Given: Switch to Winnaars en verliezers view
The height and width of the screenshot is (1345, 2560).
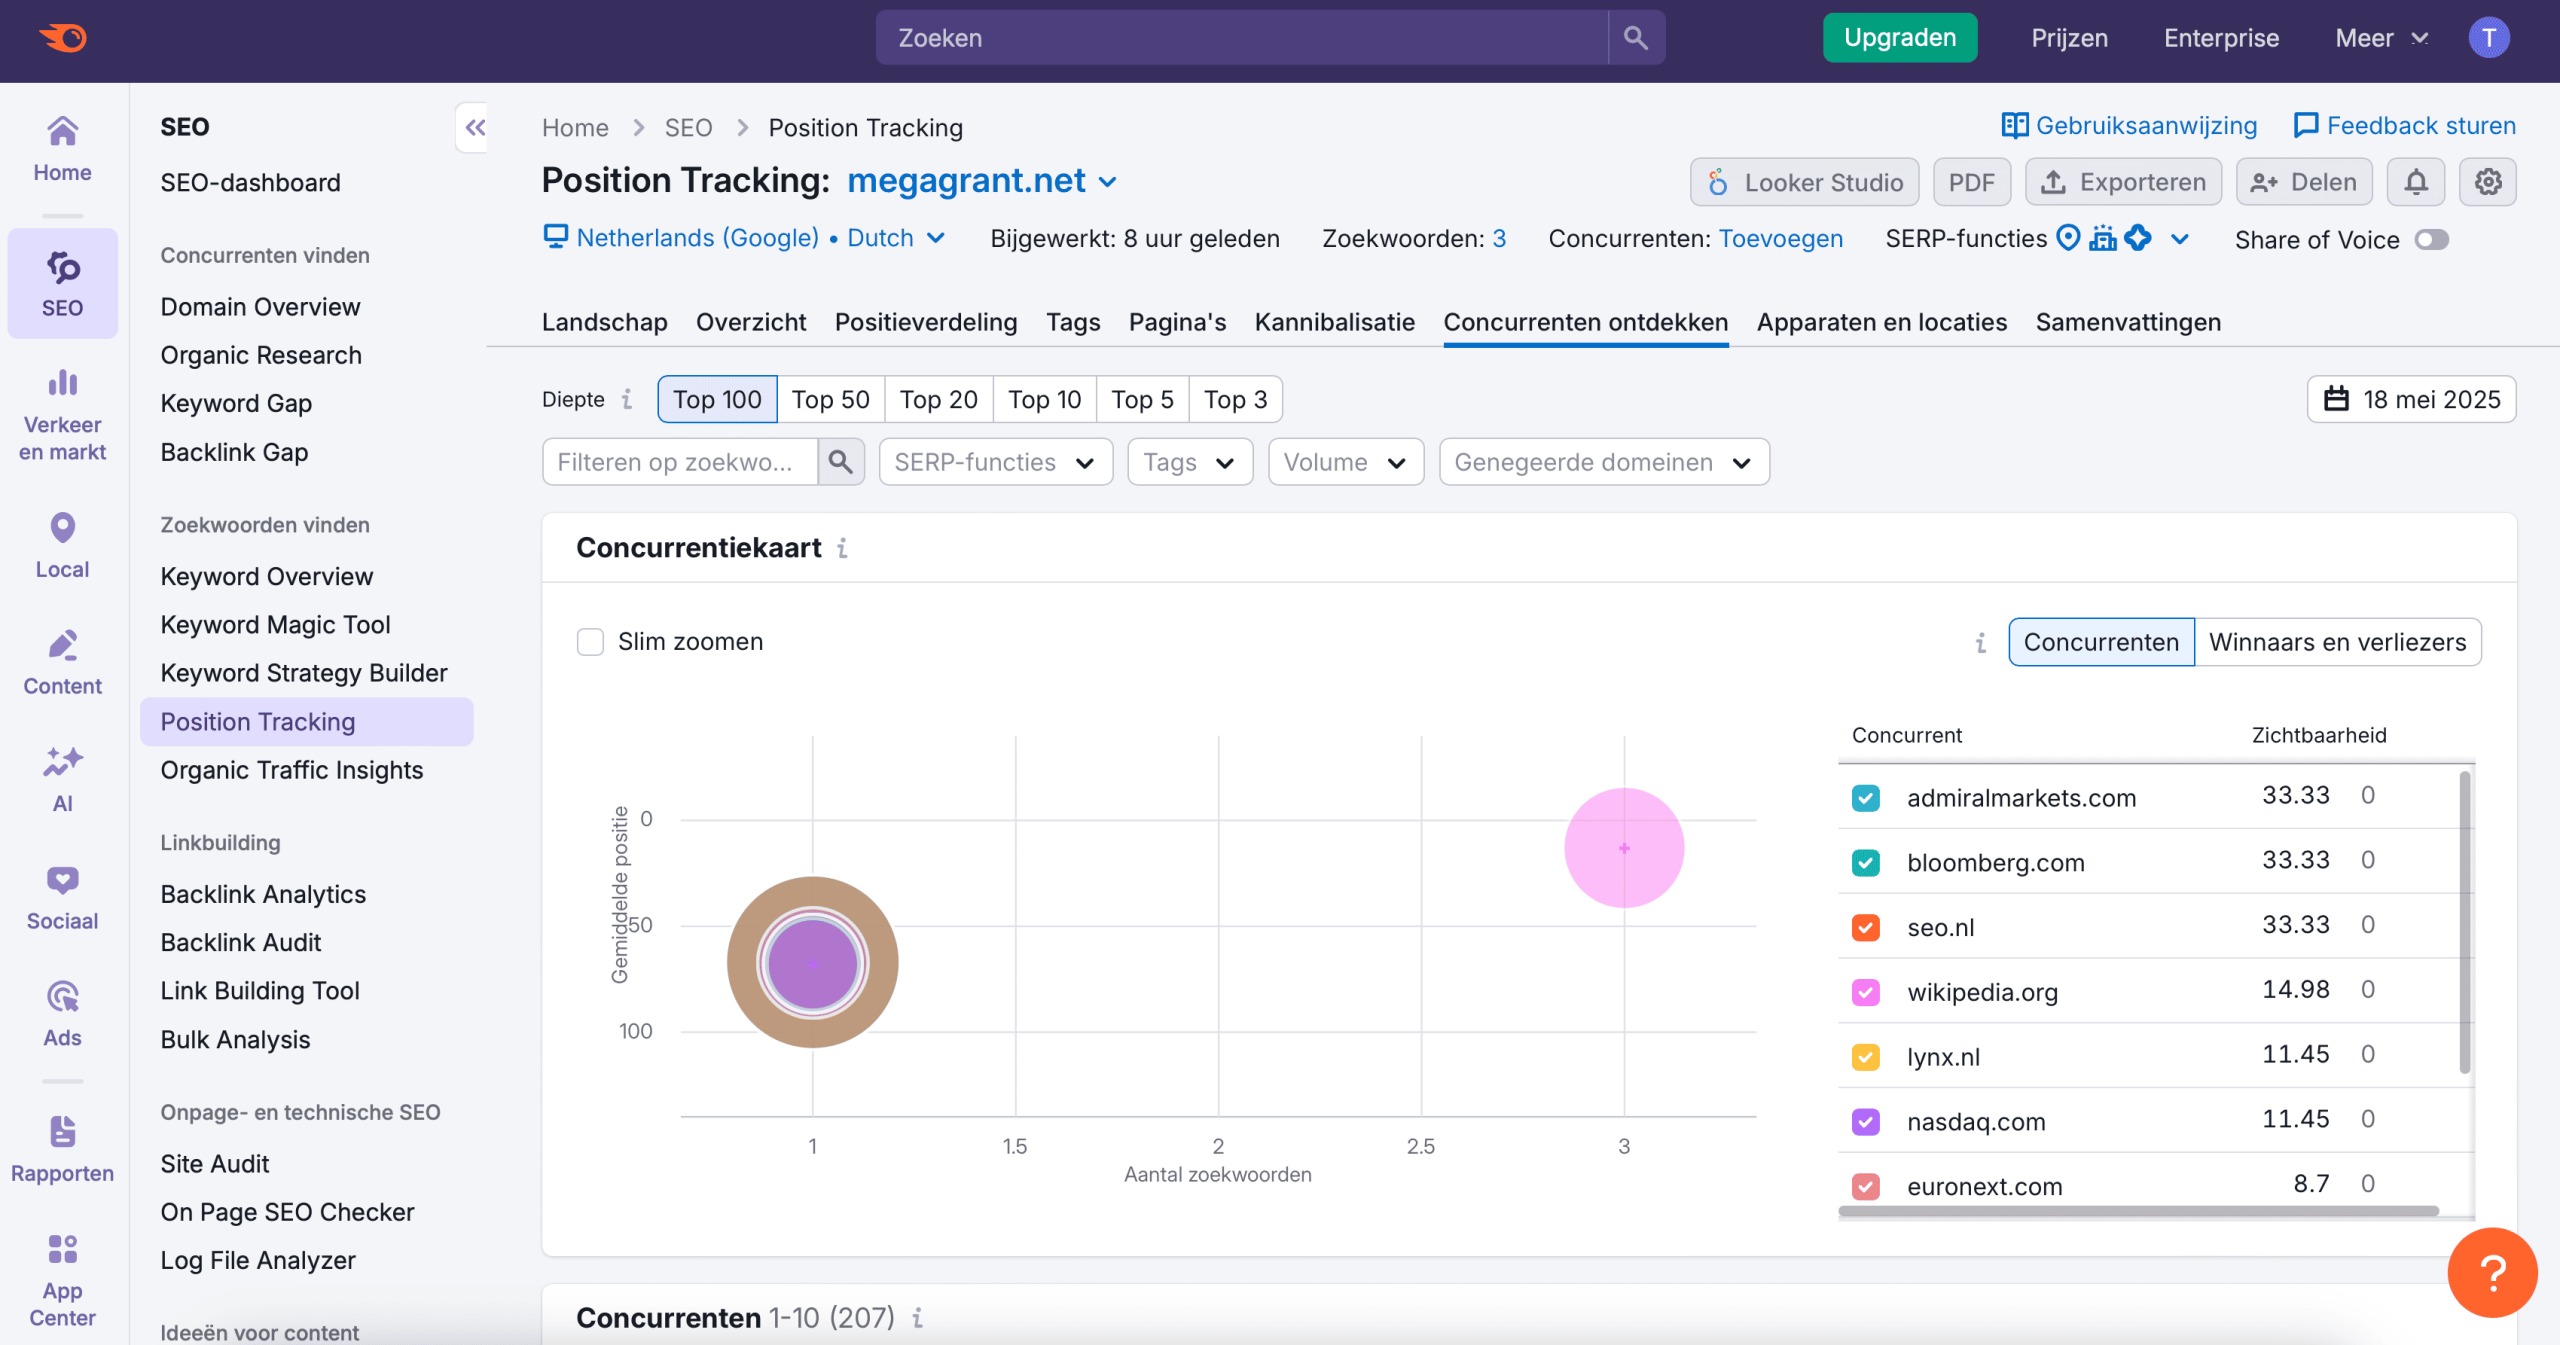Looking at the screenshot, I should pyautogui.click(x=2338, y=642).
